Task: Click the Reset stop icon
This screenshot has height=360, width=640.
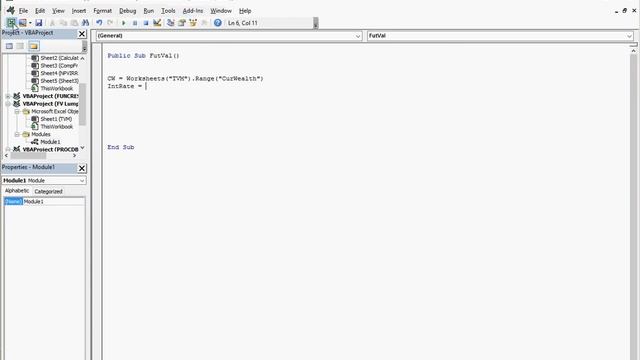Action: coord(146,23)
